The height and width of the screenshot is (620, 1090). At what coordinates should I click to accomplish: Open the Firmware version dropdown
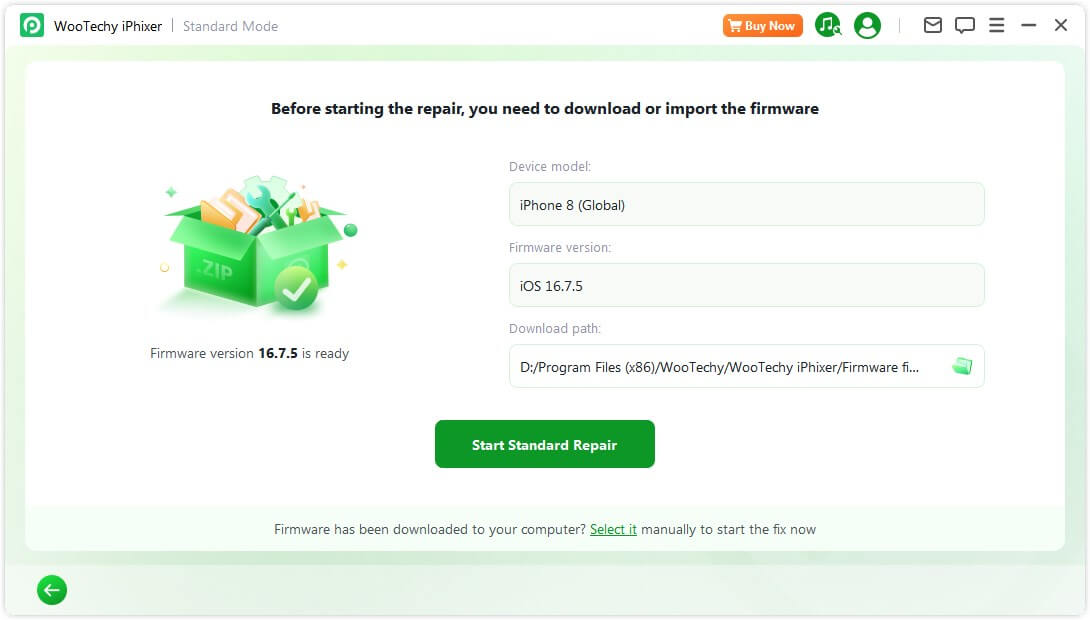point(746,286)
